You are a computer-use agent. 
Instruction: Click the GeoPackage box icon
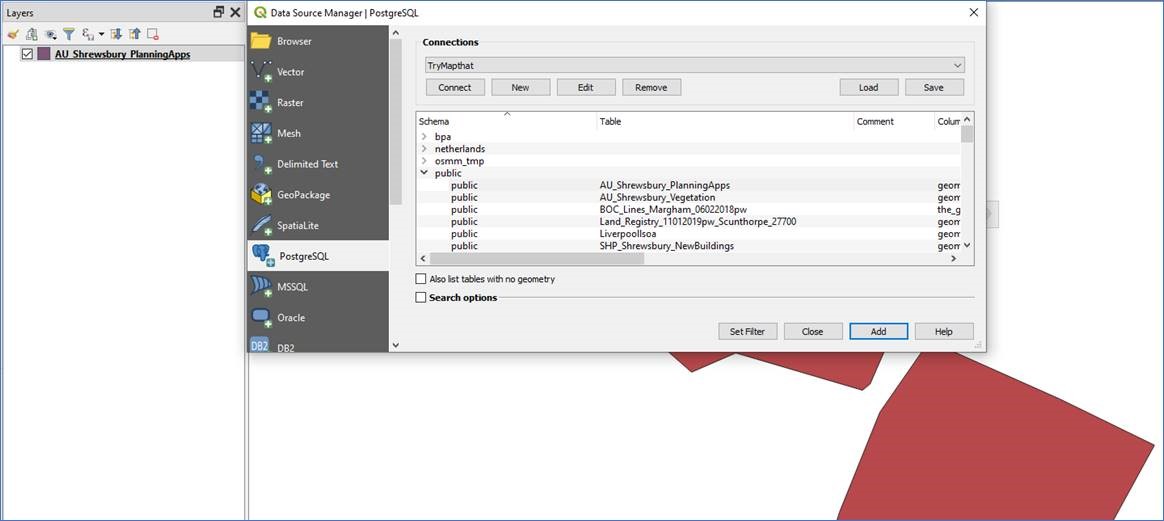261,194
